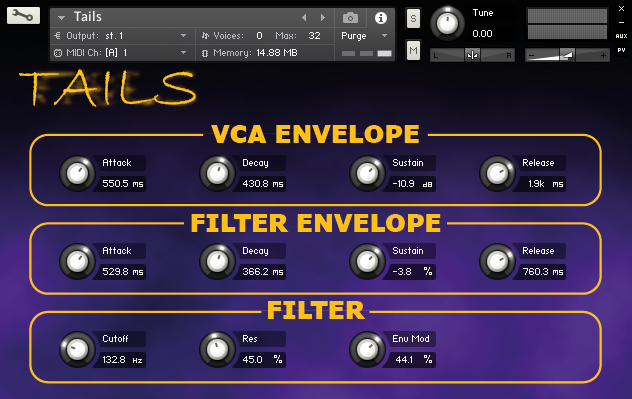Select previous instrument with left arrow
Image resolution: width=632 pixels, height=399 pixels.
[x=304, y=17]
